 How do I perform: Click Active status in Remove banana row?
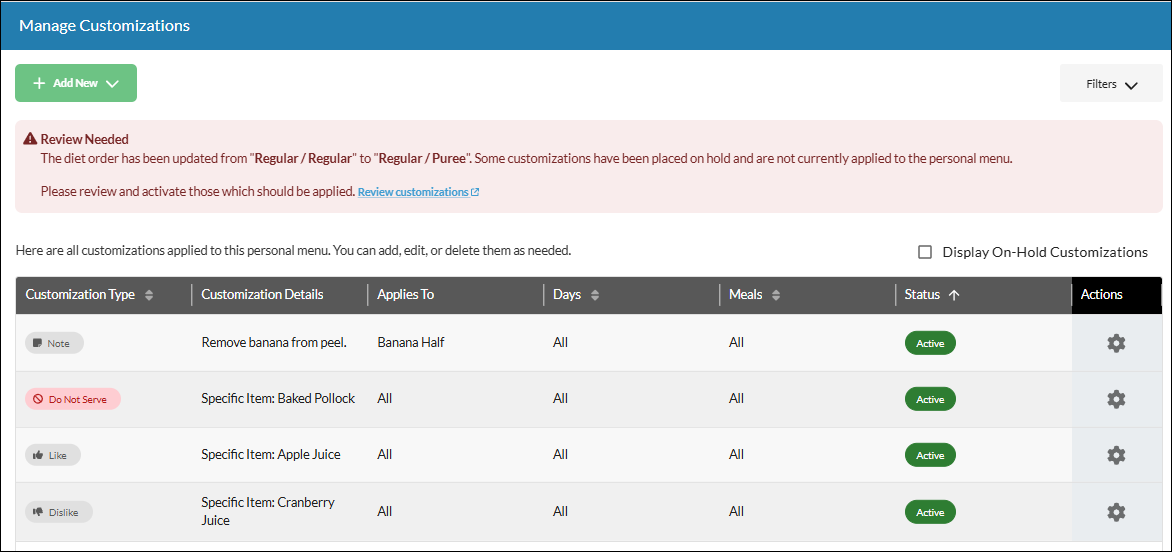click(930, 344)
